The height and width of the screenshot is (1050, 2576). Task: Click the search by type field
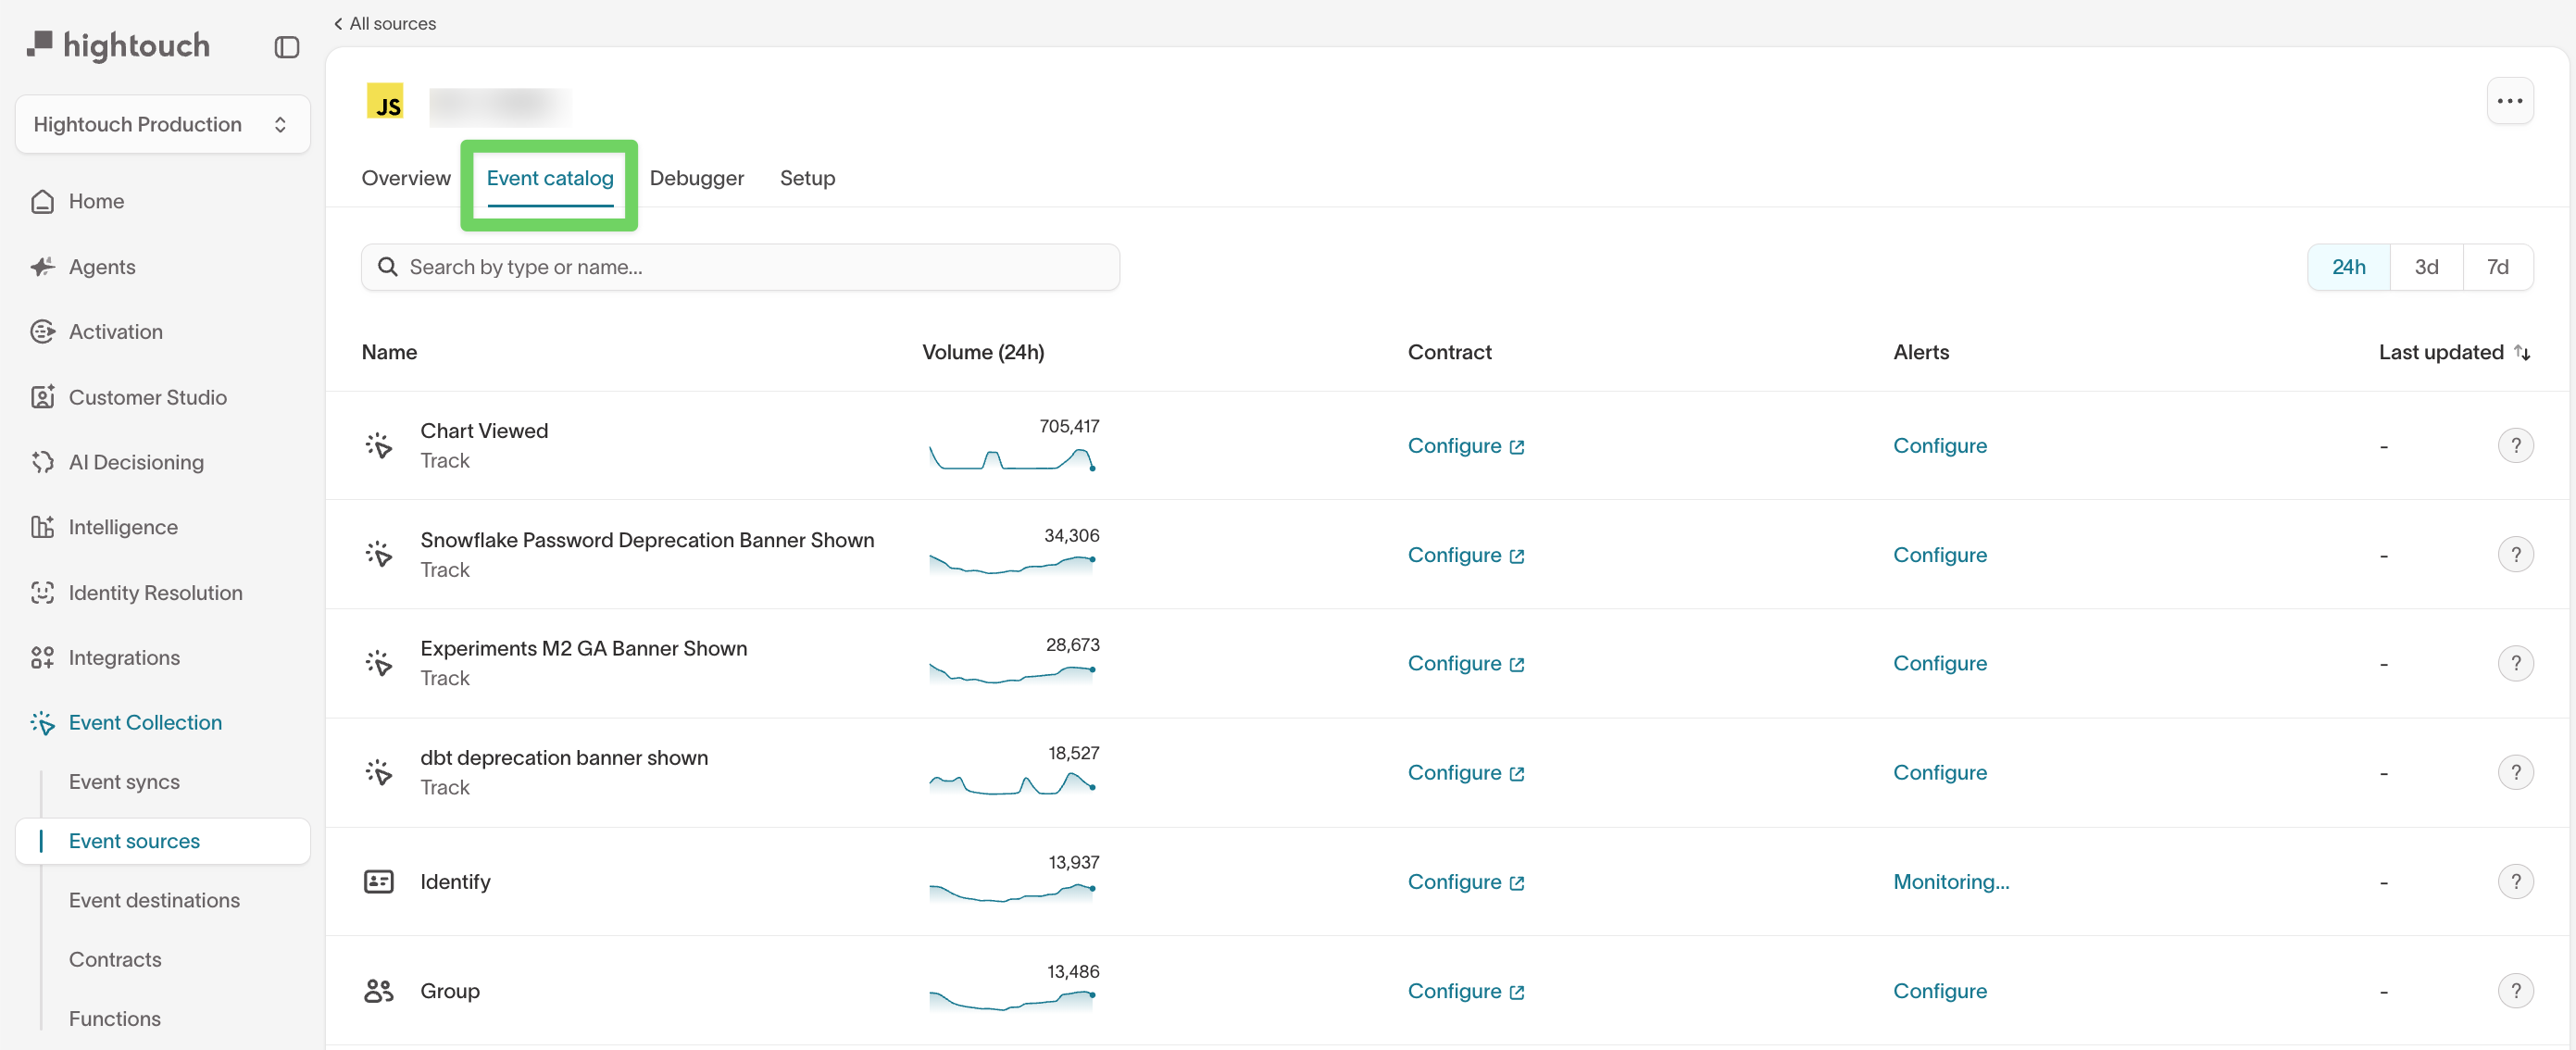pos(740,267)
